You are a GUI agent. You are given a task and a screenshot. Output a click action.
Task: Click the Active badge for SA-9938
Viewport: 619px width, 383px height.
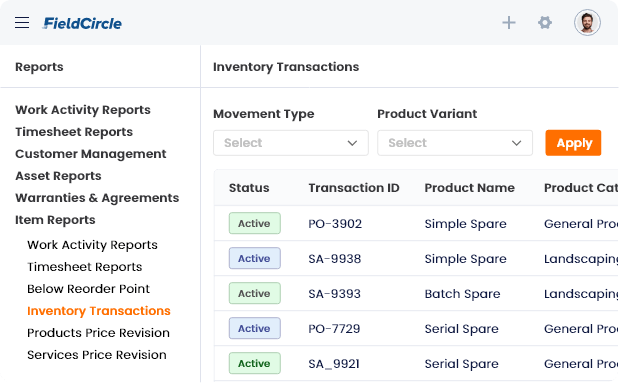pyautogui.click(x=255, y=258)
